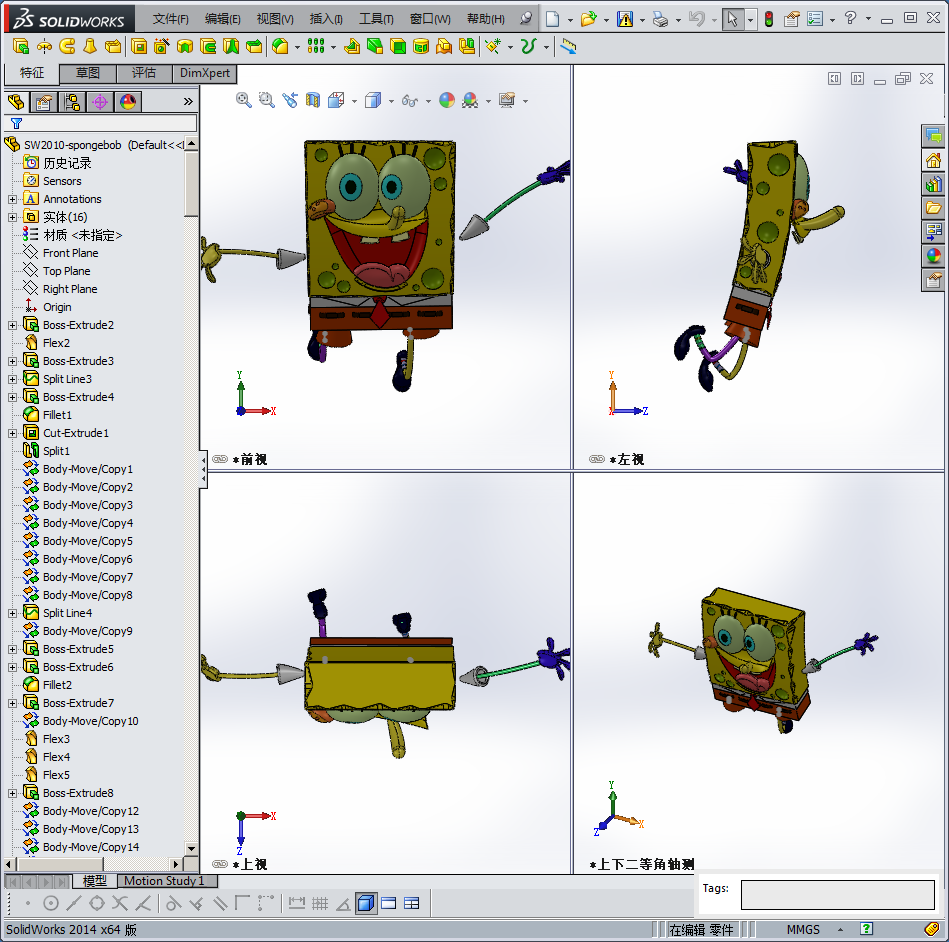The height and width of the screenshot is (942, 949).
Task: Open the FeatureManager design tree tab
Action: pyautogui.click(x=16, y=102)
